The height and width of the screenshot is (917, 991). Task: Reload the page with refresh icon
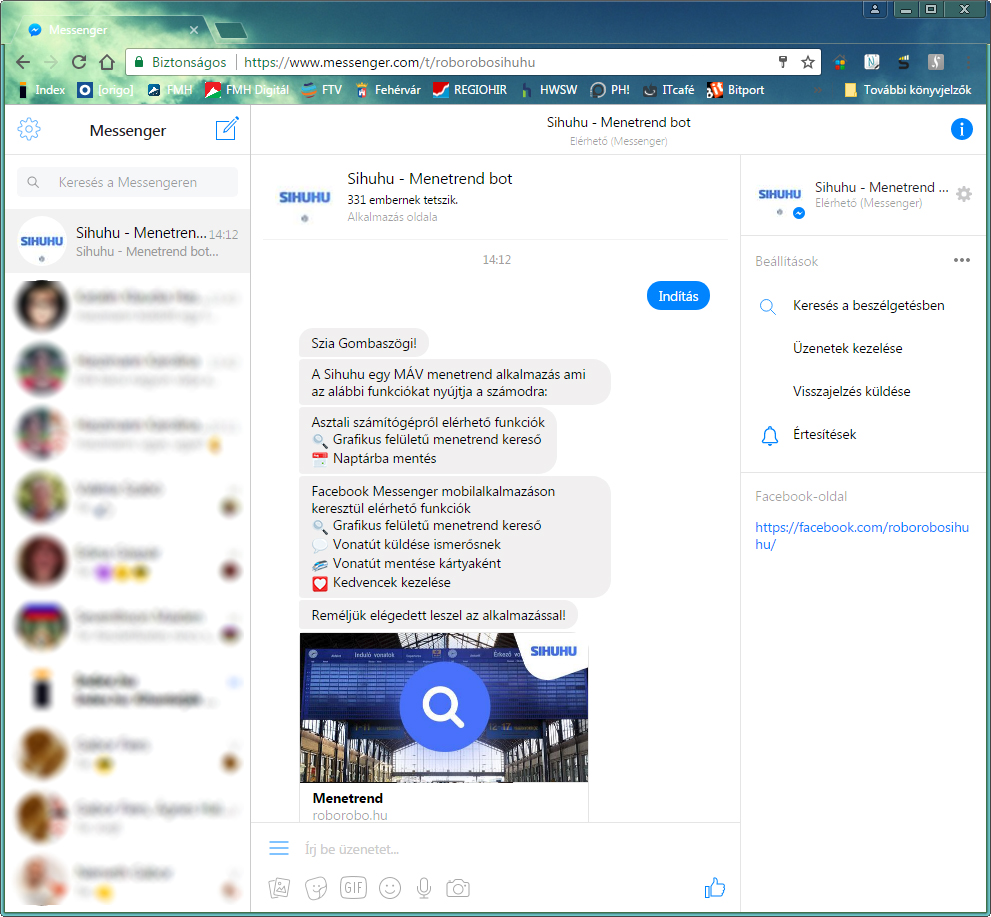click(79, 62)
